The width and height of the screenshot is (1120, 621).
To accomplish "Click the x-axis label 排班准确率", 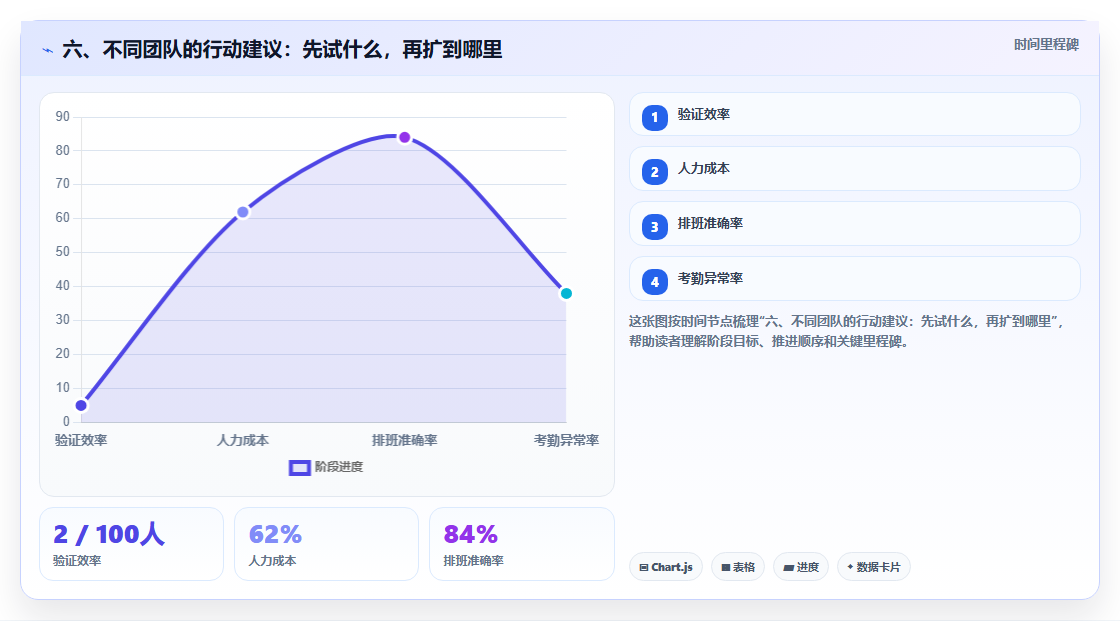I will tap(404, 440).
